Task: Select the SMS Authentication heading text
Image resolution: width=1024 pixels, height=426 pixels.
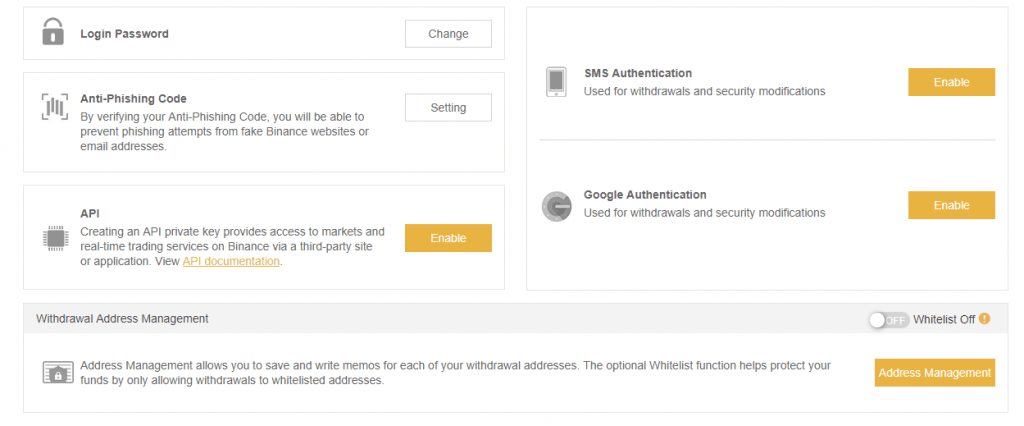Action: click(637, 73)
